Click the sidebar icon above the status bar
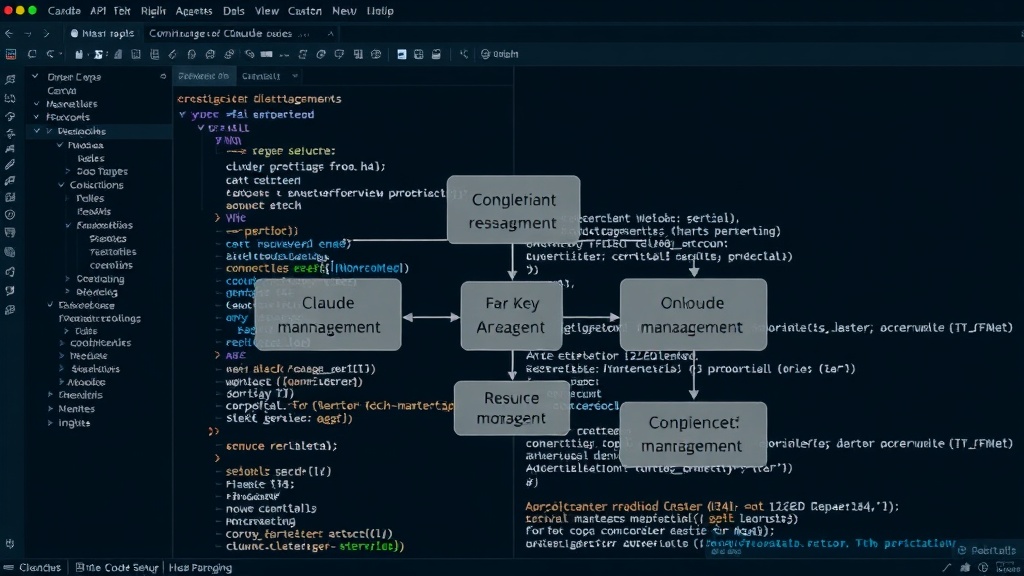 point(10,543)
